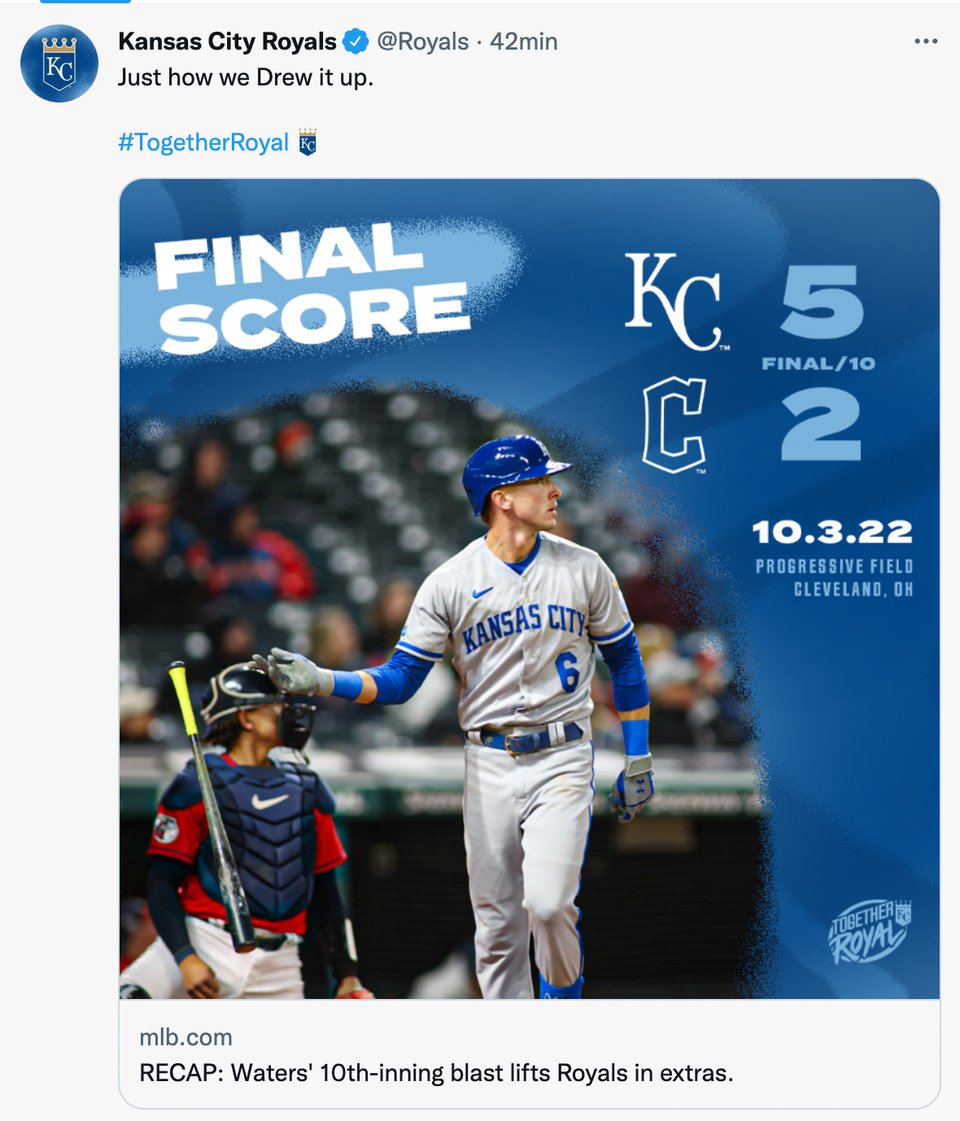
Task: Open the Final Score card image
Action: (x=530, y=589)
